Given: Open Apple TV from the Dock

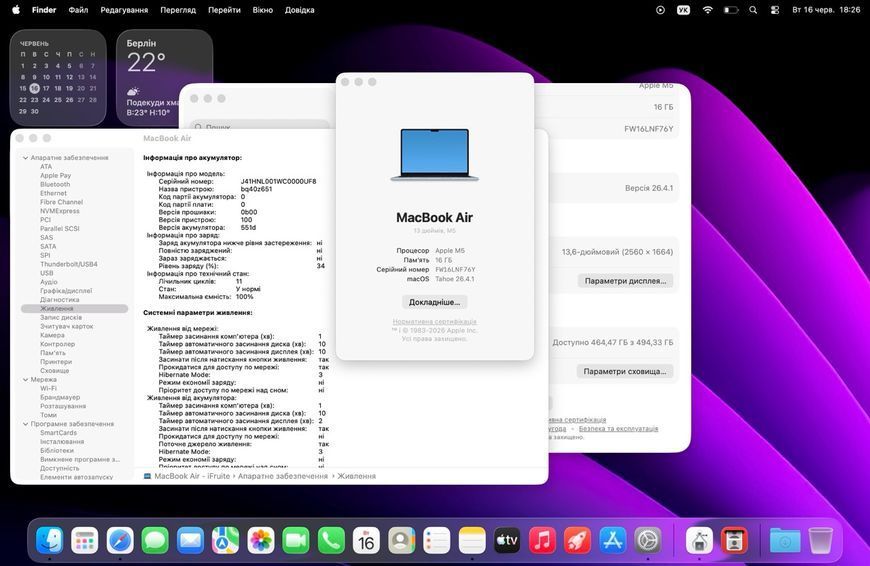Looking at the screenshot, I should pyautogui.click(x=507, y=540).
